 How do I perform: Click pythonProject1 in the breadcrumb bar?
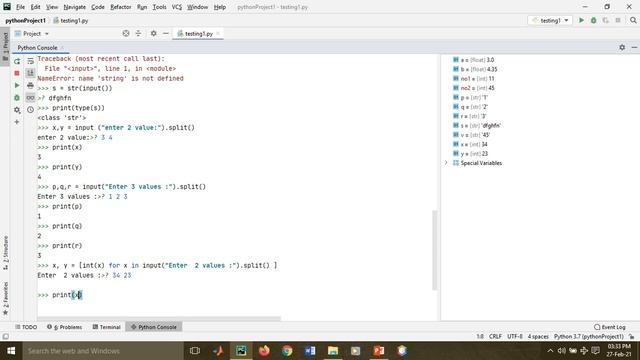click(25, 20)
